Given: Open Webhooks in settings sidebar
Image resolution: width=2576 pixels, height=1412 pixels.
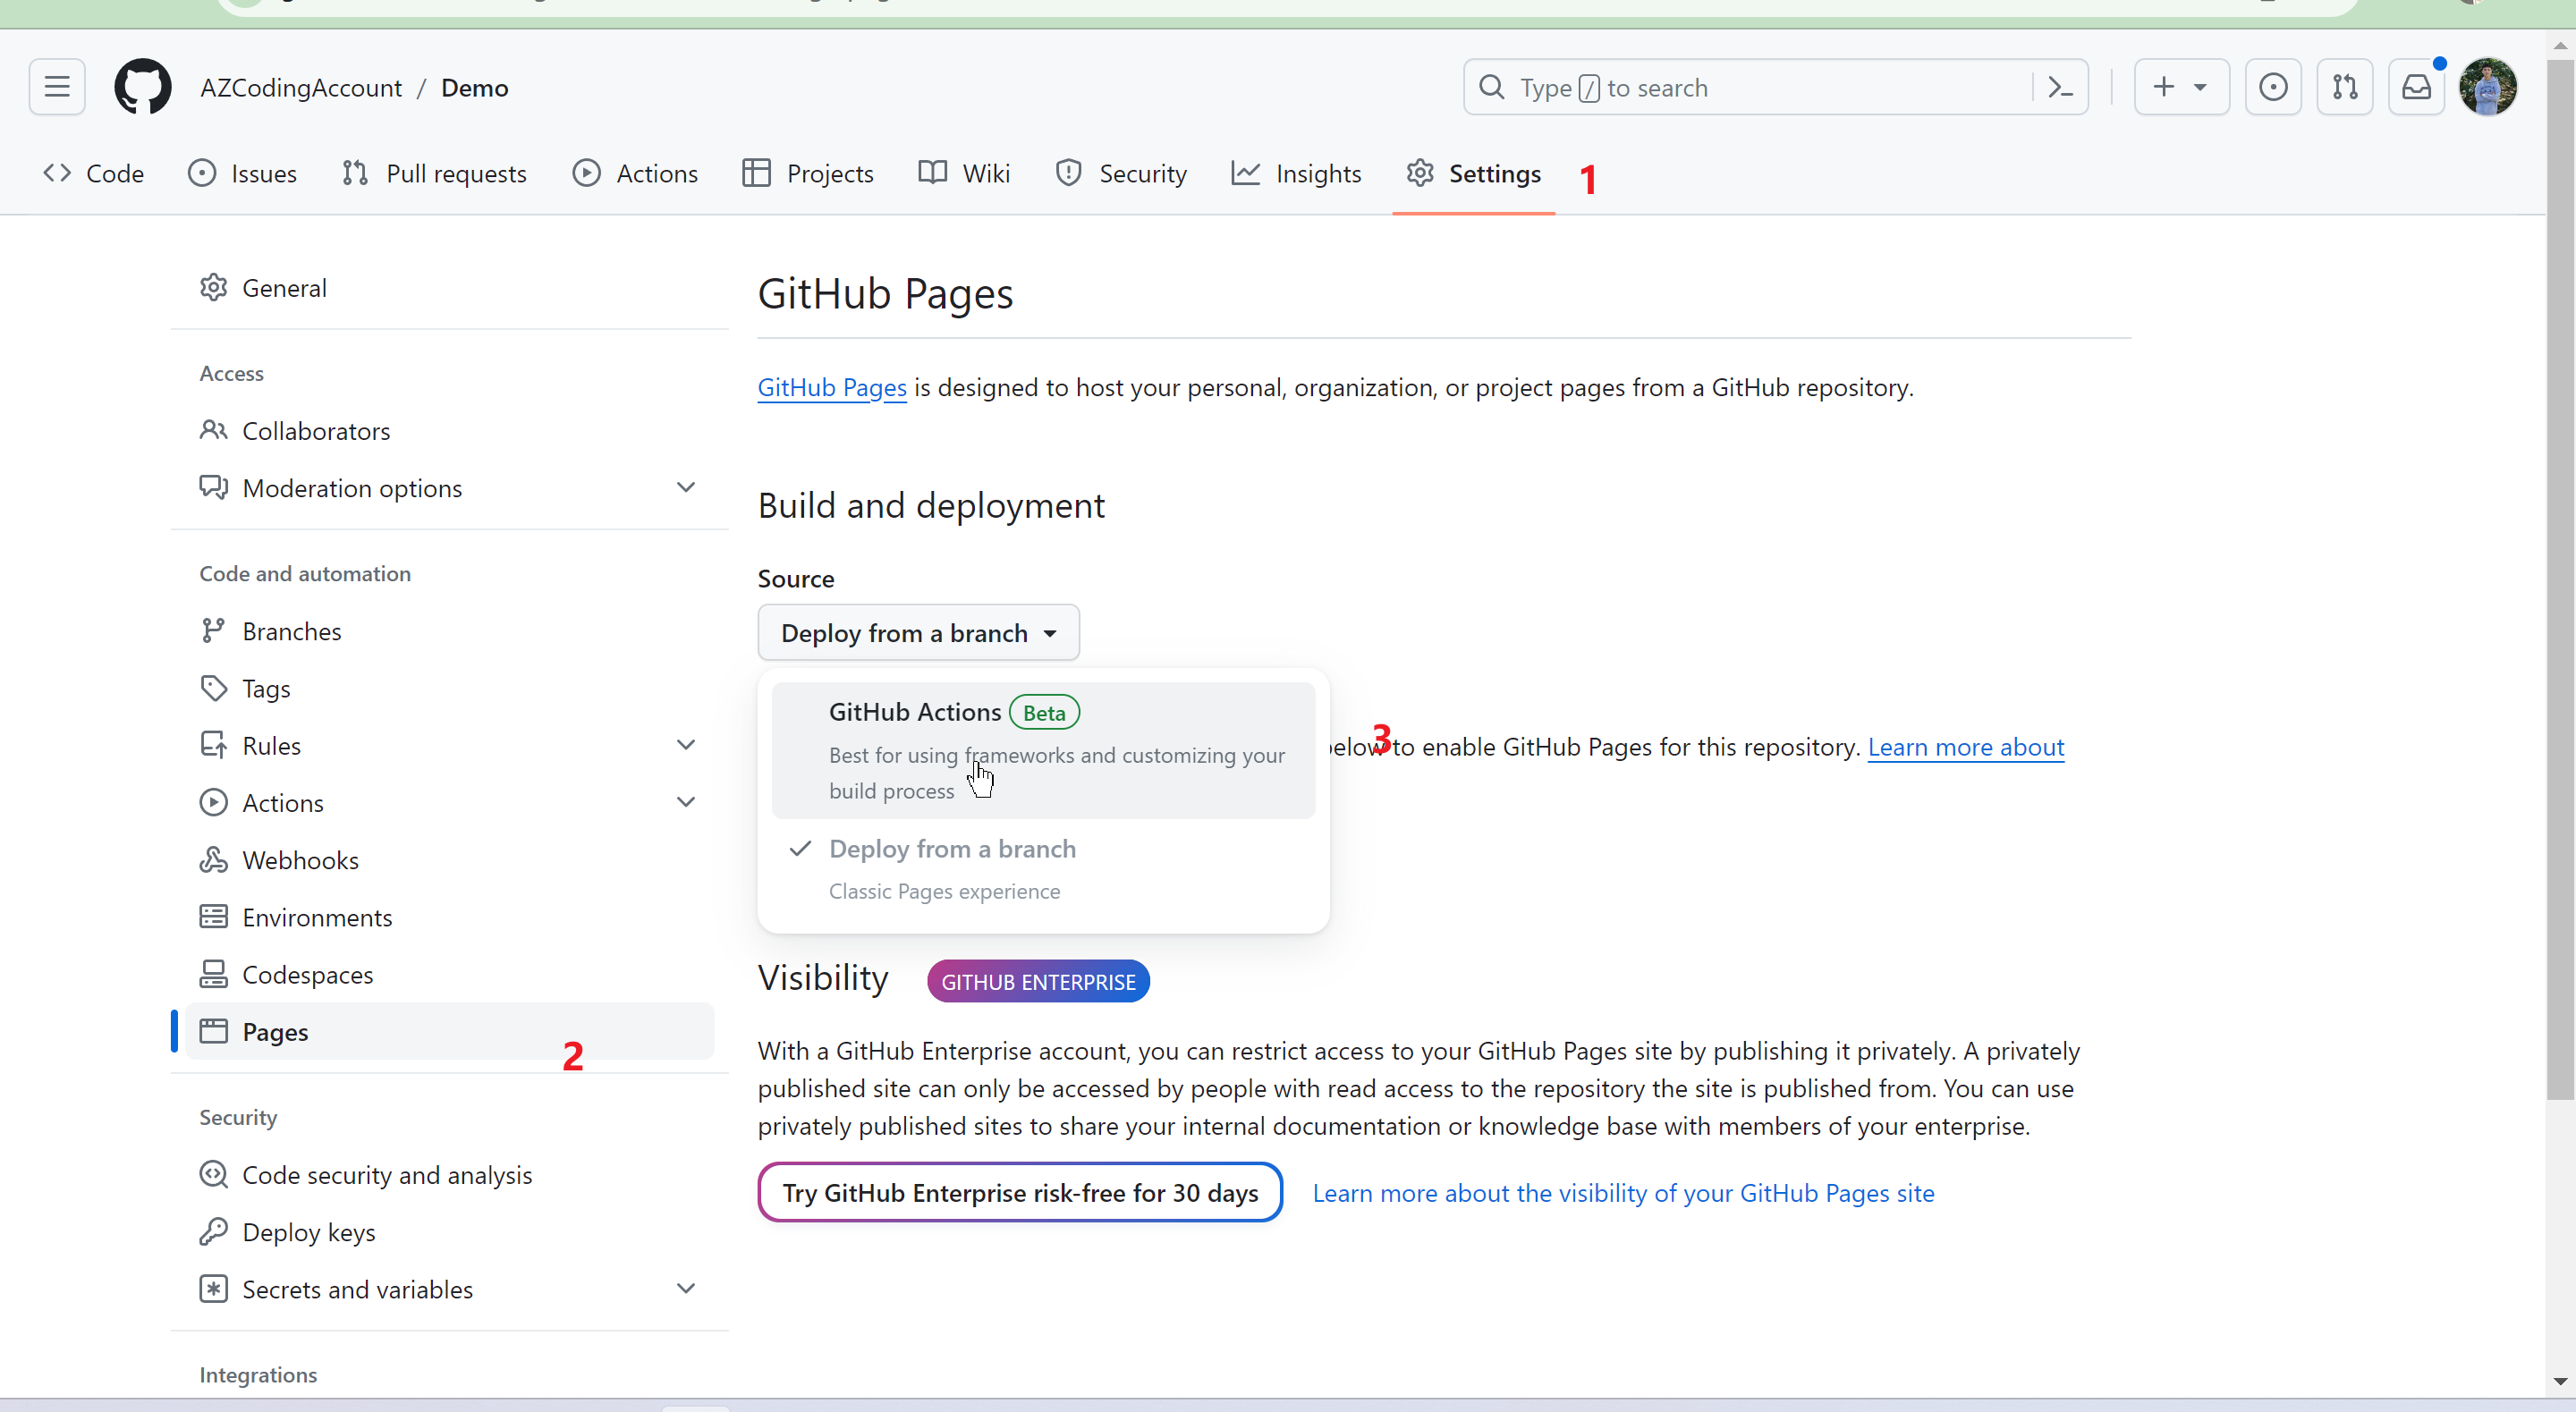Looking at the screenshot, I should (x=300, y=860).
